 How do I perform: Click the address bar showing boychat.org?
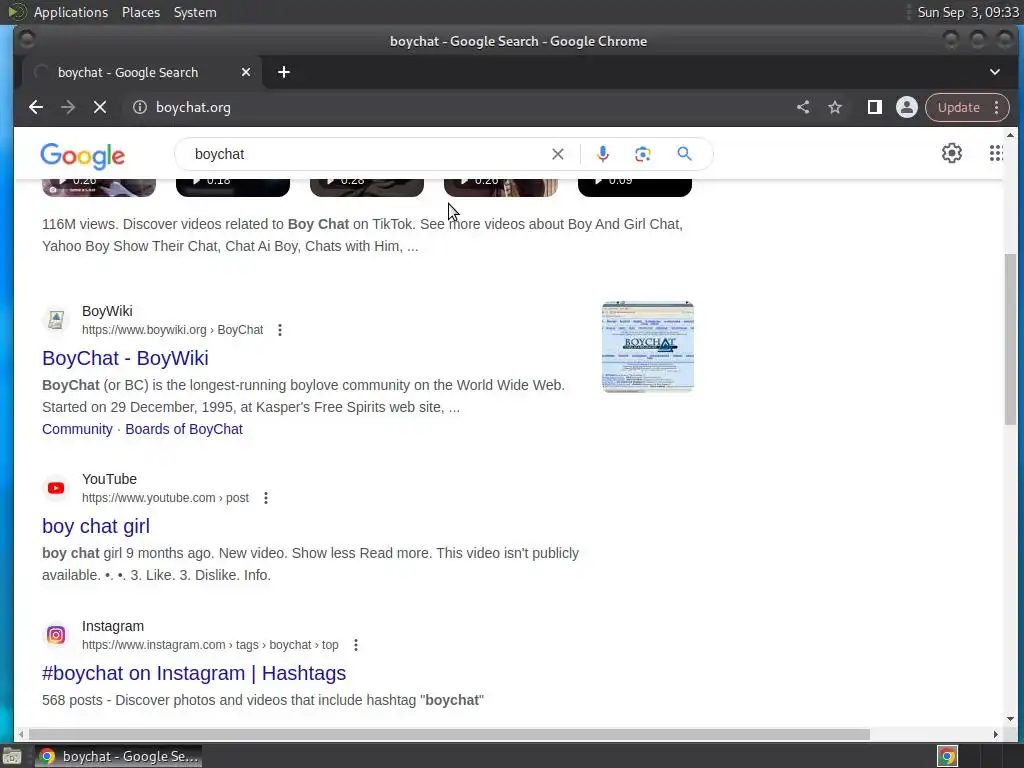coord(457,107)
